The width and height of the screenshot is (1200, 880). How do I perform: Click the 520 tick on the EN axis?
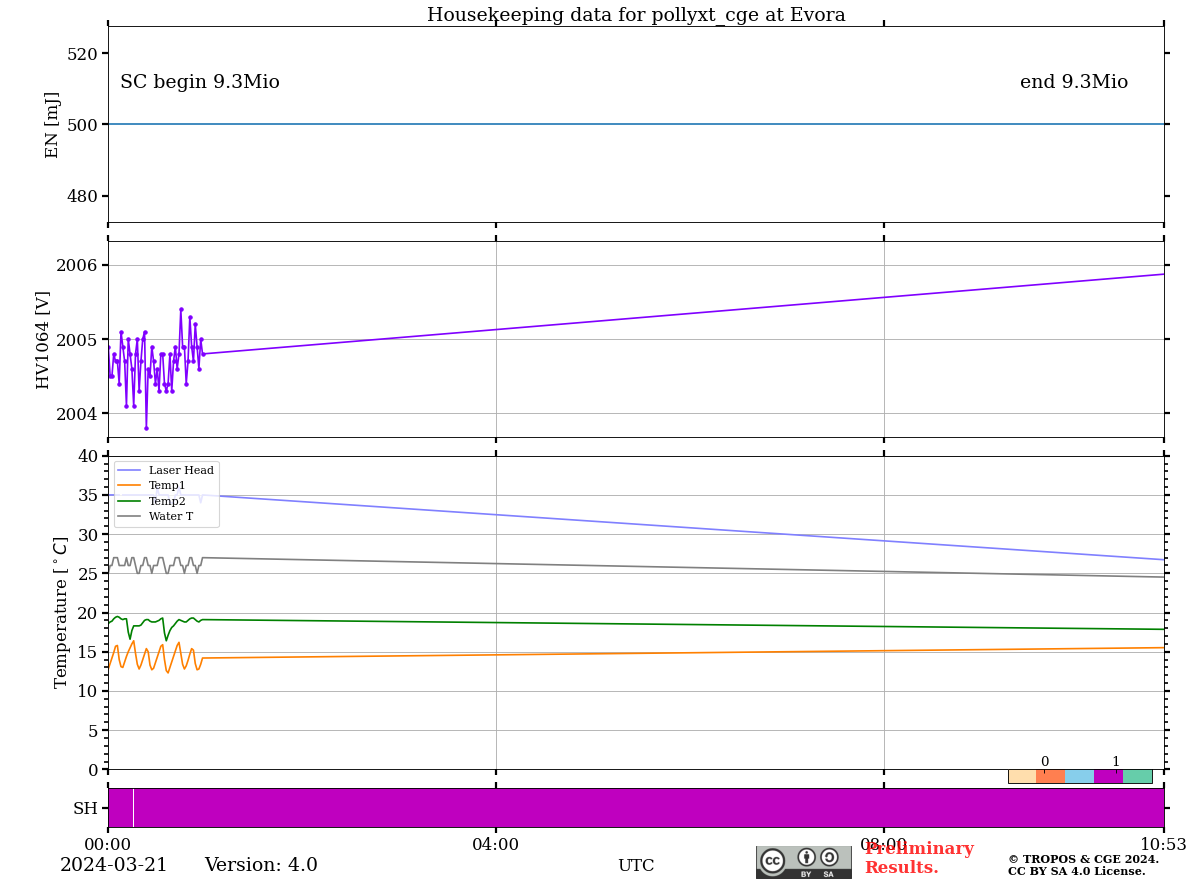82,53
